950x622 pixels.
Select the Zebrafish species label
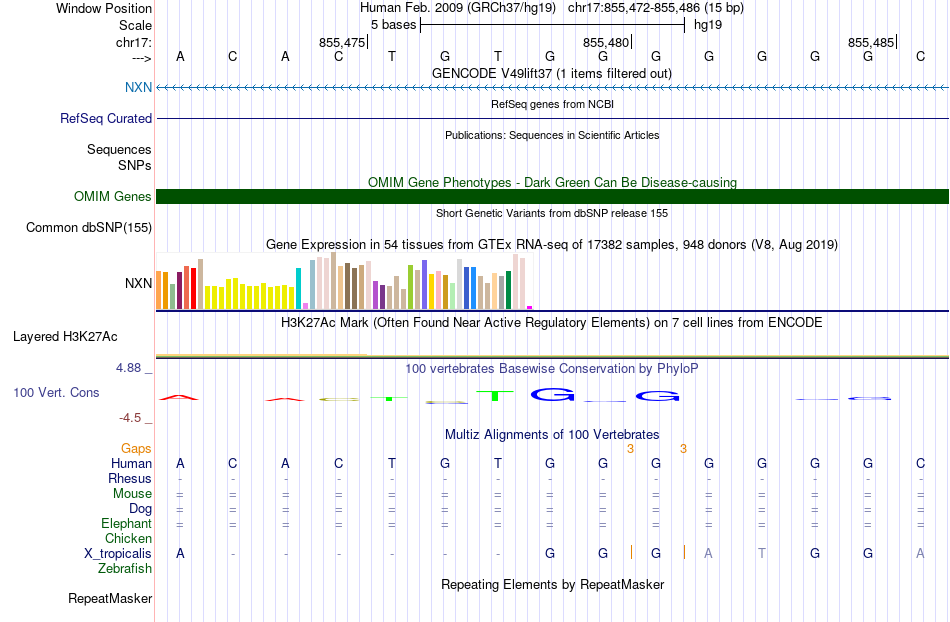coord(125,568)
